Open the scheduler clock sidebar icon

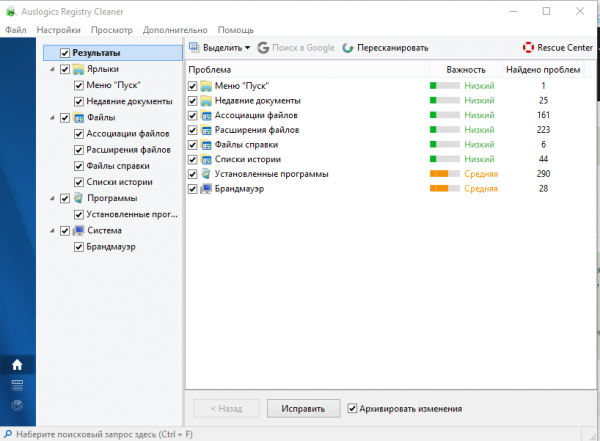pos(17,405)
